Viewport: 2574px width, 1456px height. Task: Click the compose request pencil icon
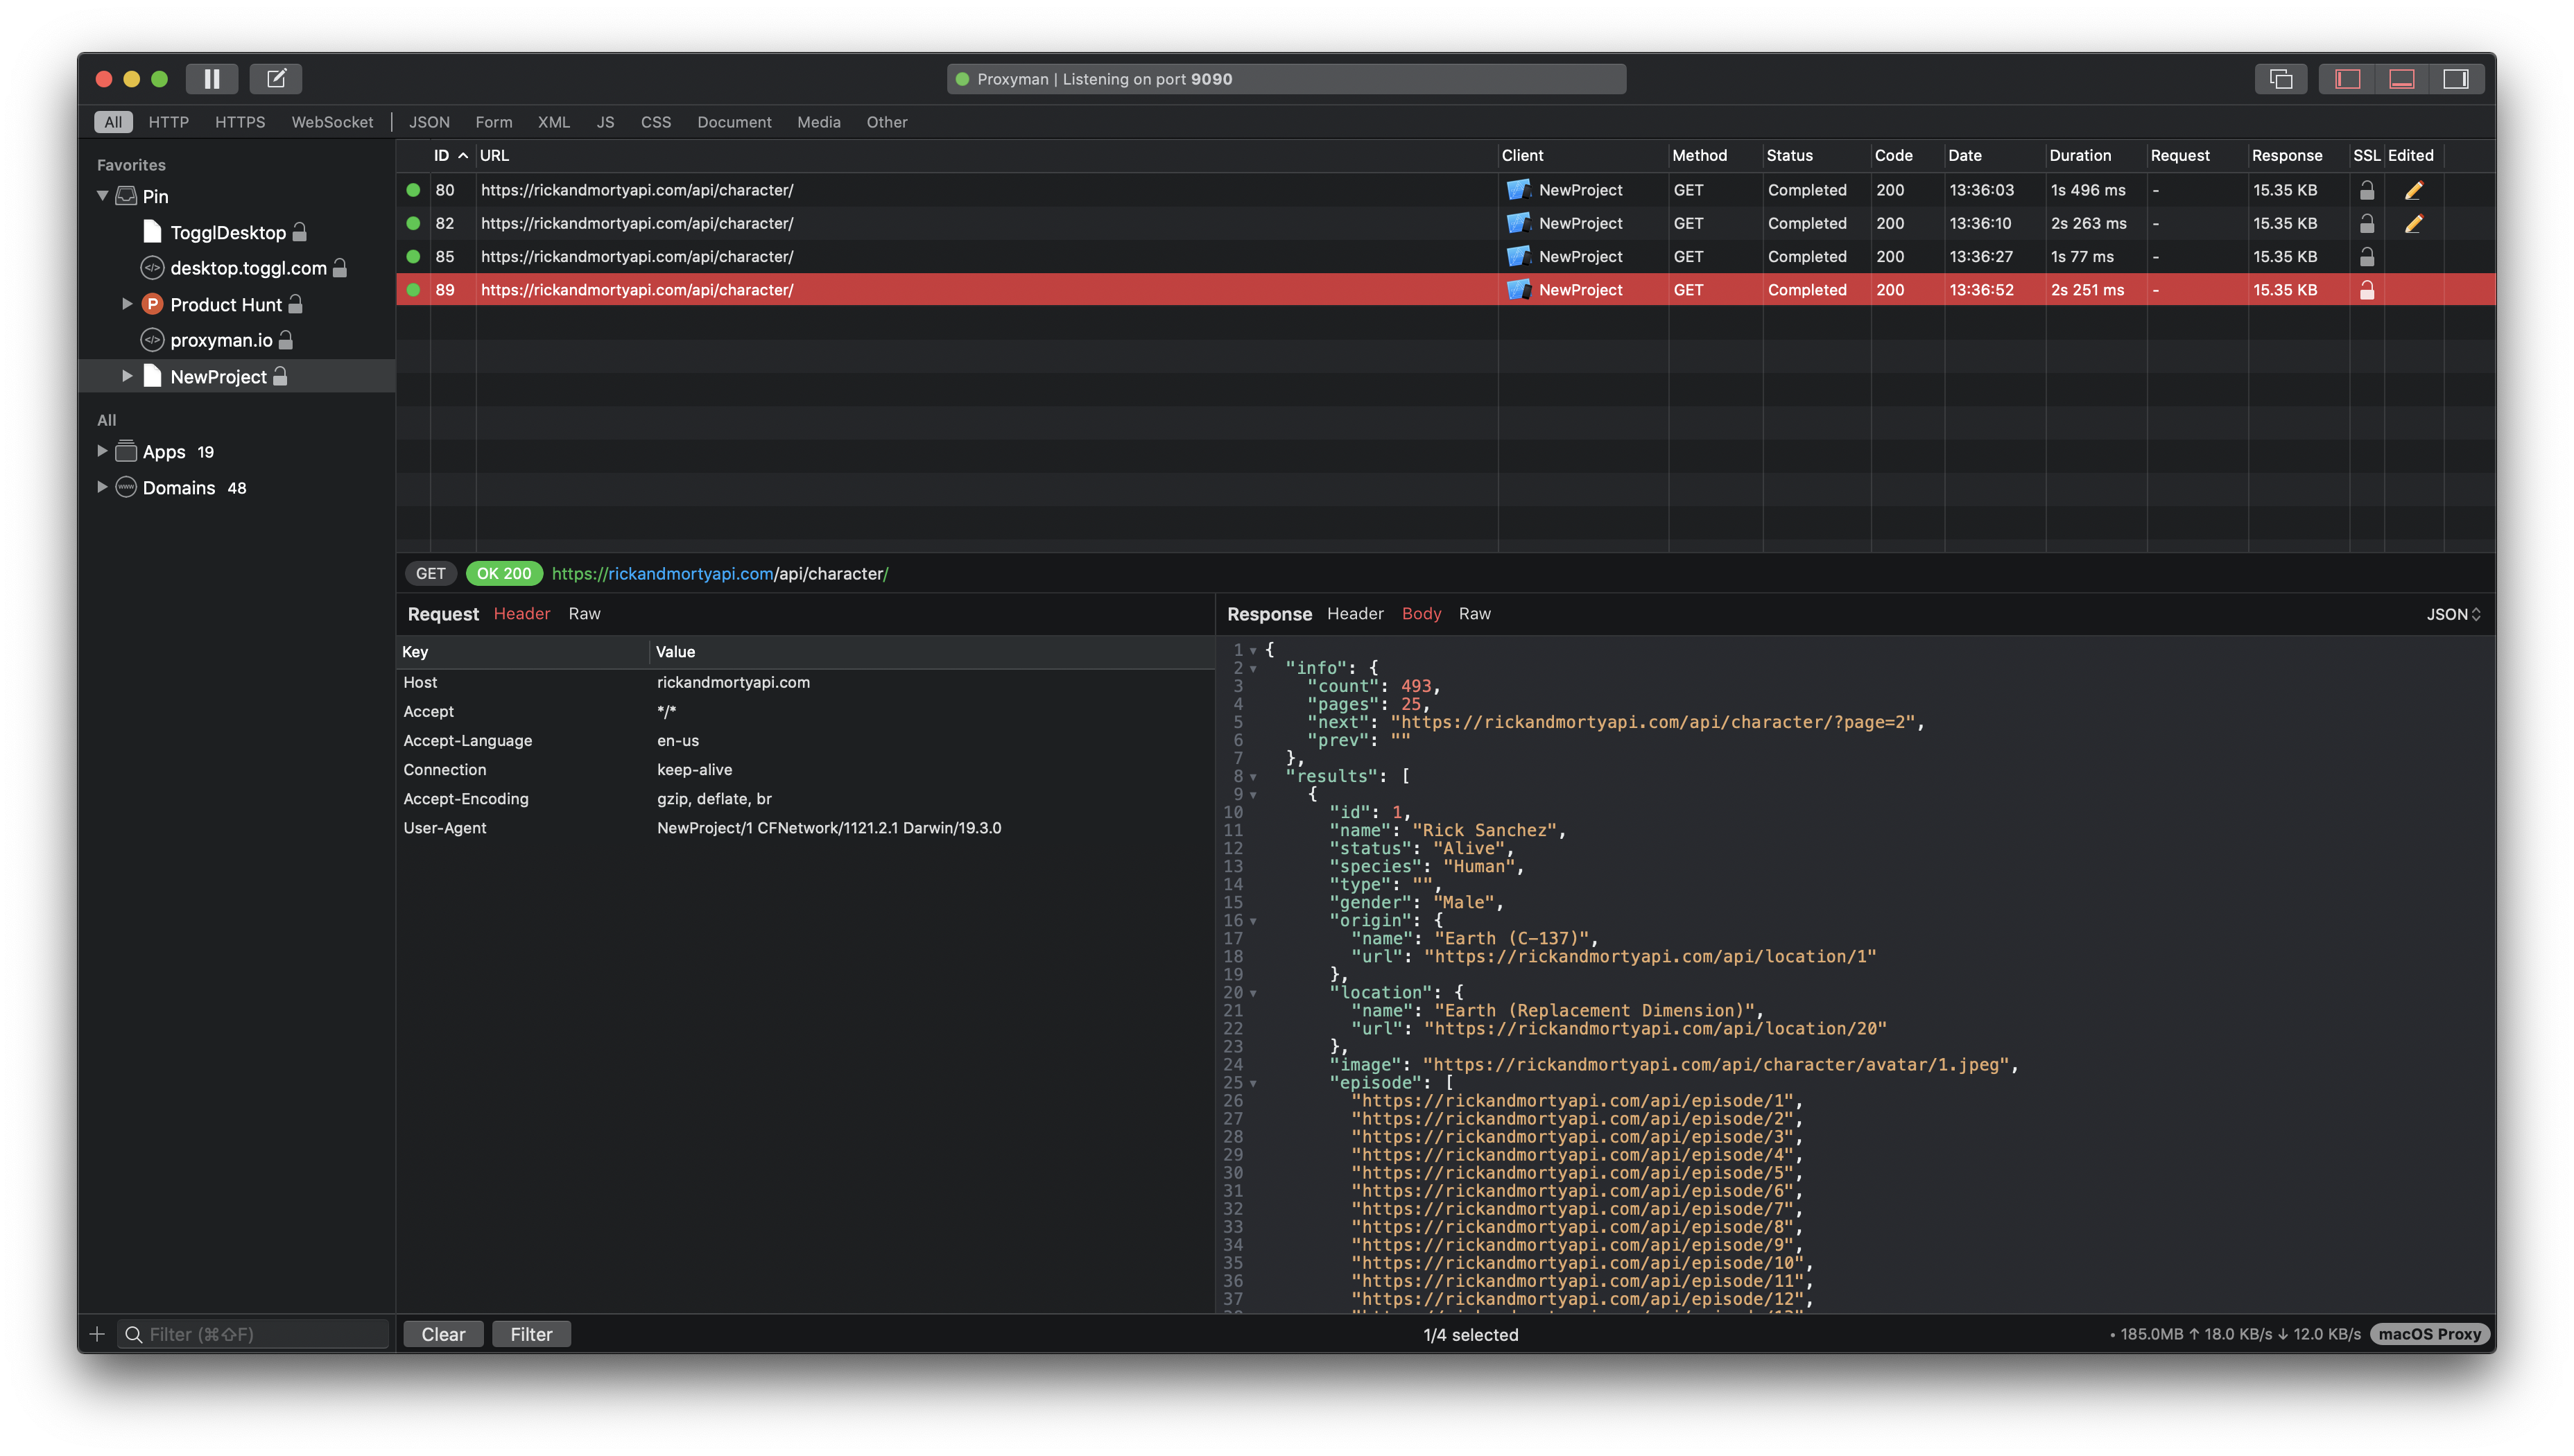[276, 79]
